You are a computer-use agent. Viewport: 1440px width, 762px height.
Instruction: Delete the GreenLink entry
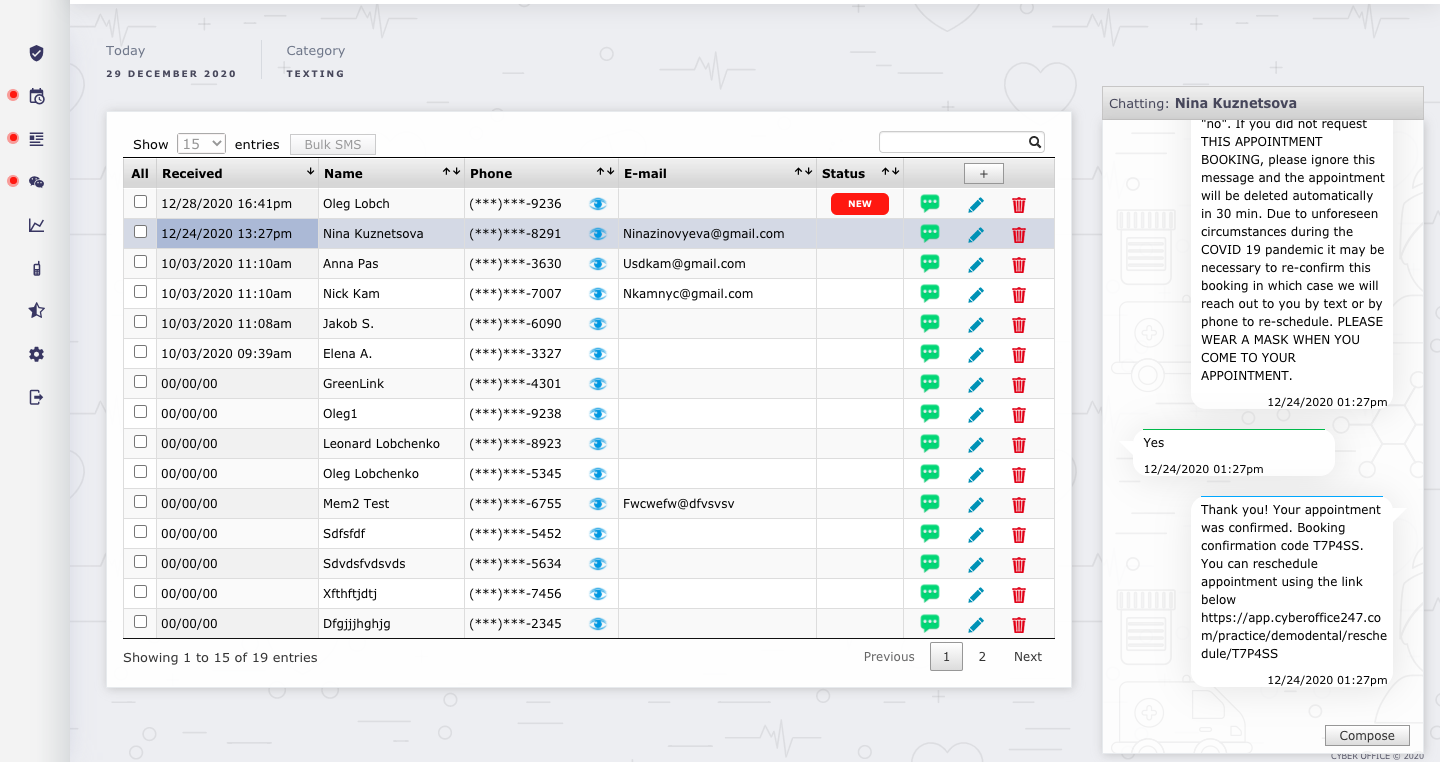[1019, 385]
